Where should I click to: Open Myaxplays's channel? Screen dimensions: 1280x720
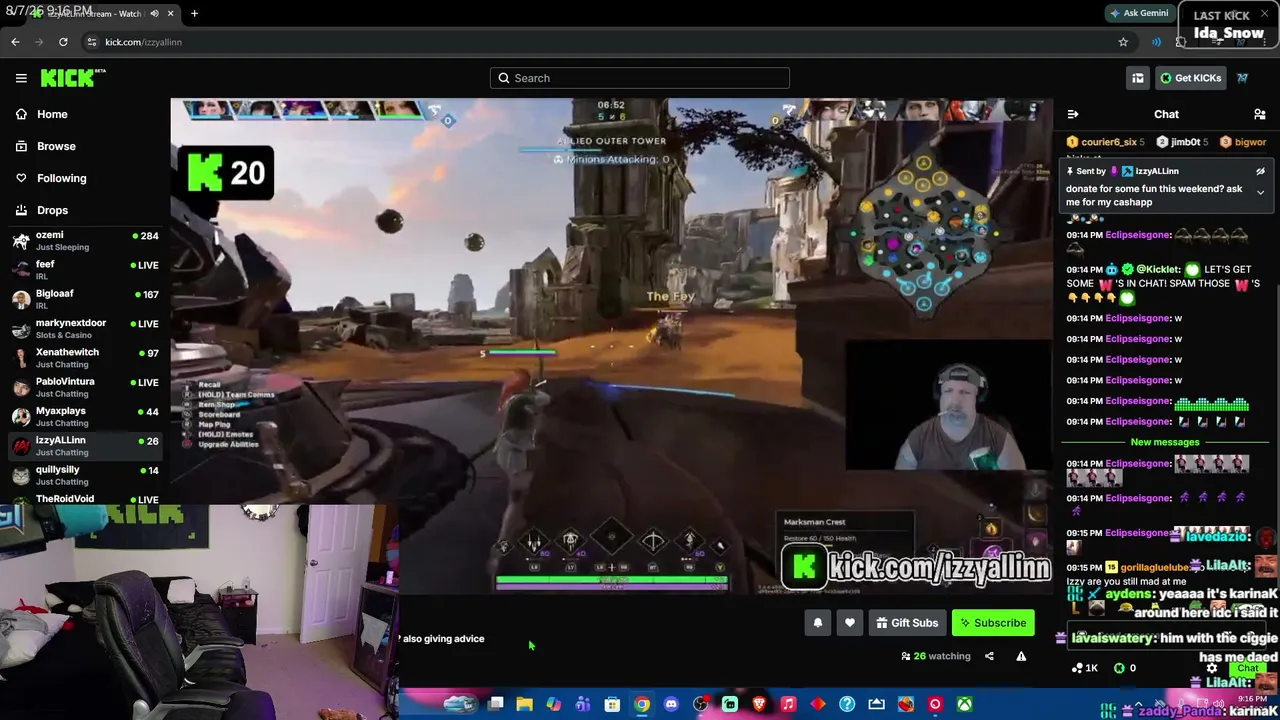(85, 416)
